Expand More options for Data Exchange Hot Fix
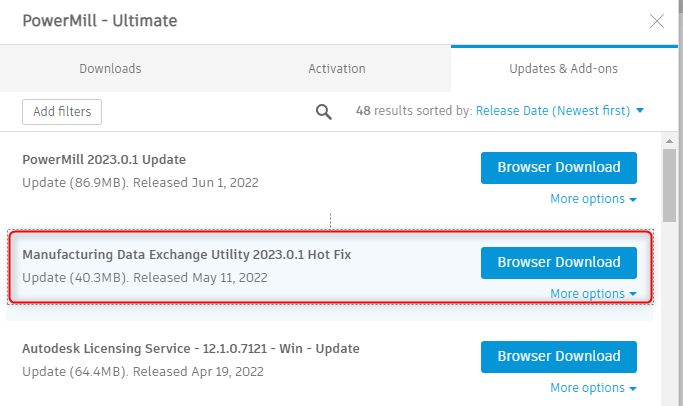Screen dimensions: 683x406 (x=593, y=294)
